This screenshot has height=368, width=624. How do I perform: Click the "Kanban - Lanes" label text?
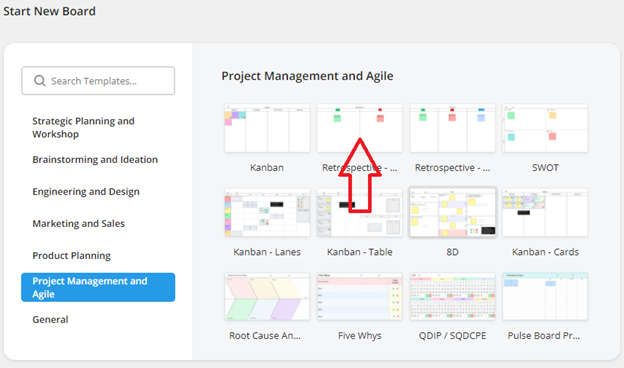[267, 252]
